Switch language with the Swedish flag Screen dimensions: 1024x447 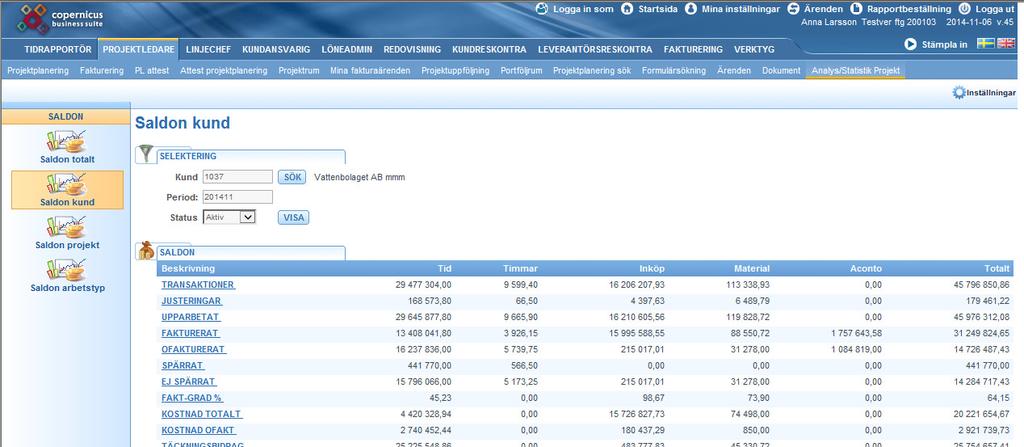pos(985,44)
